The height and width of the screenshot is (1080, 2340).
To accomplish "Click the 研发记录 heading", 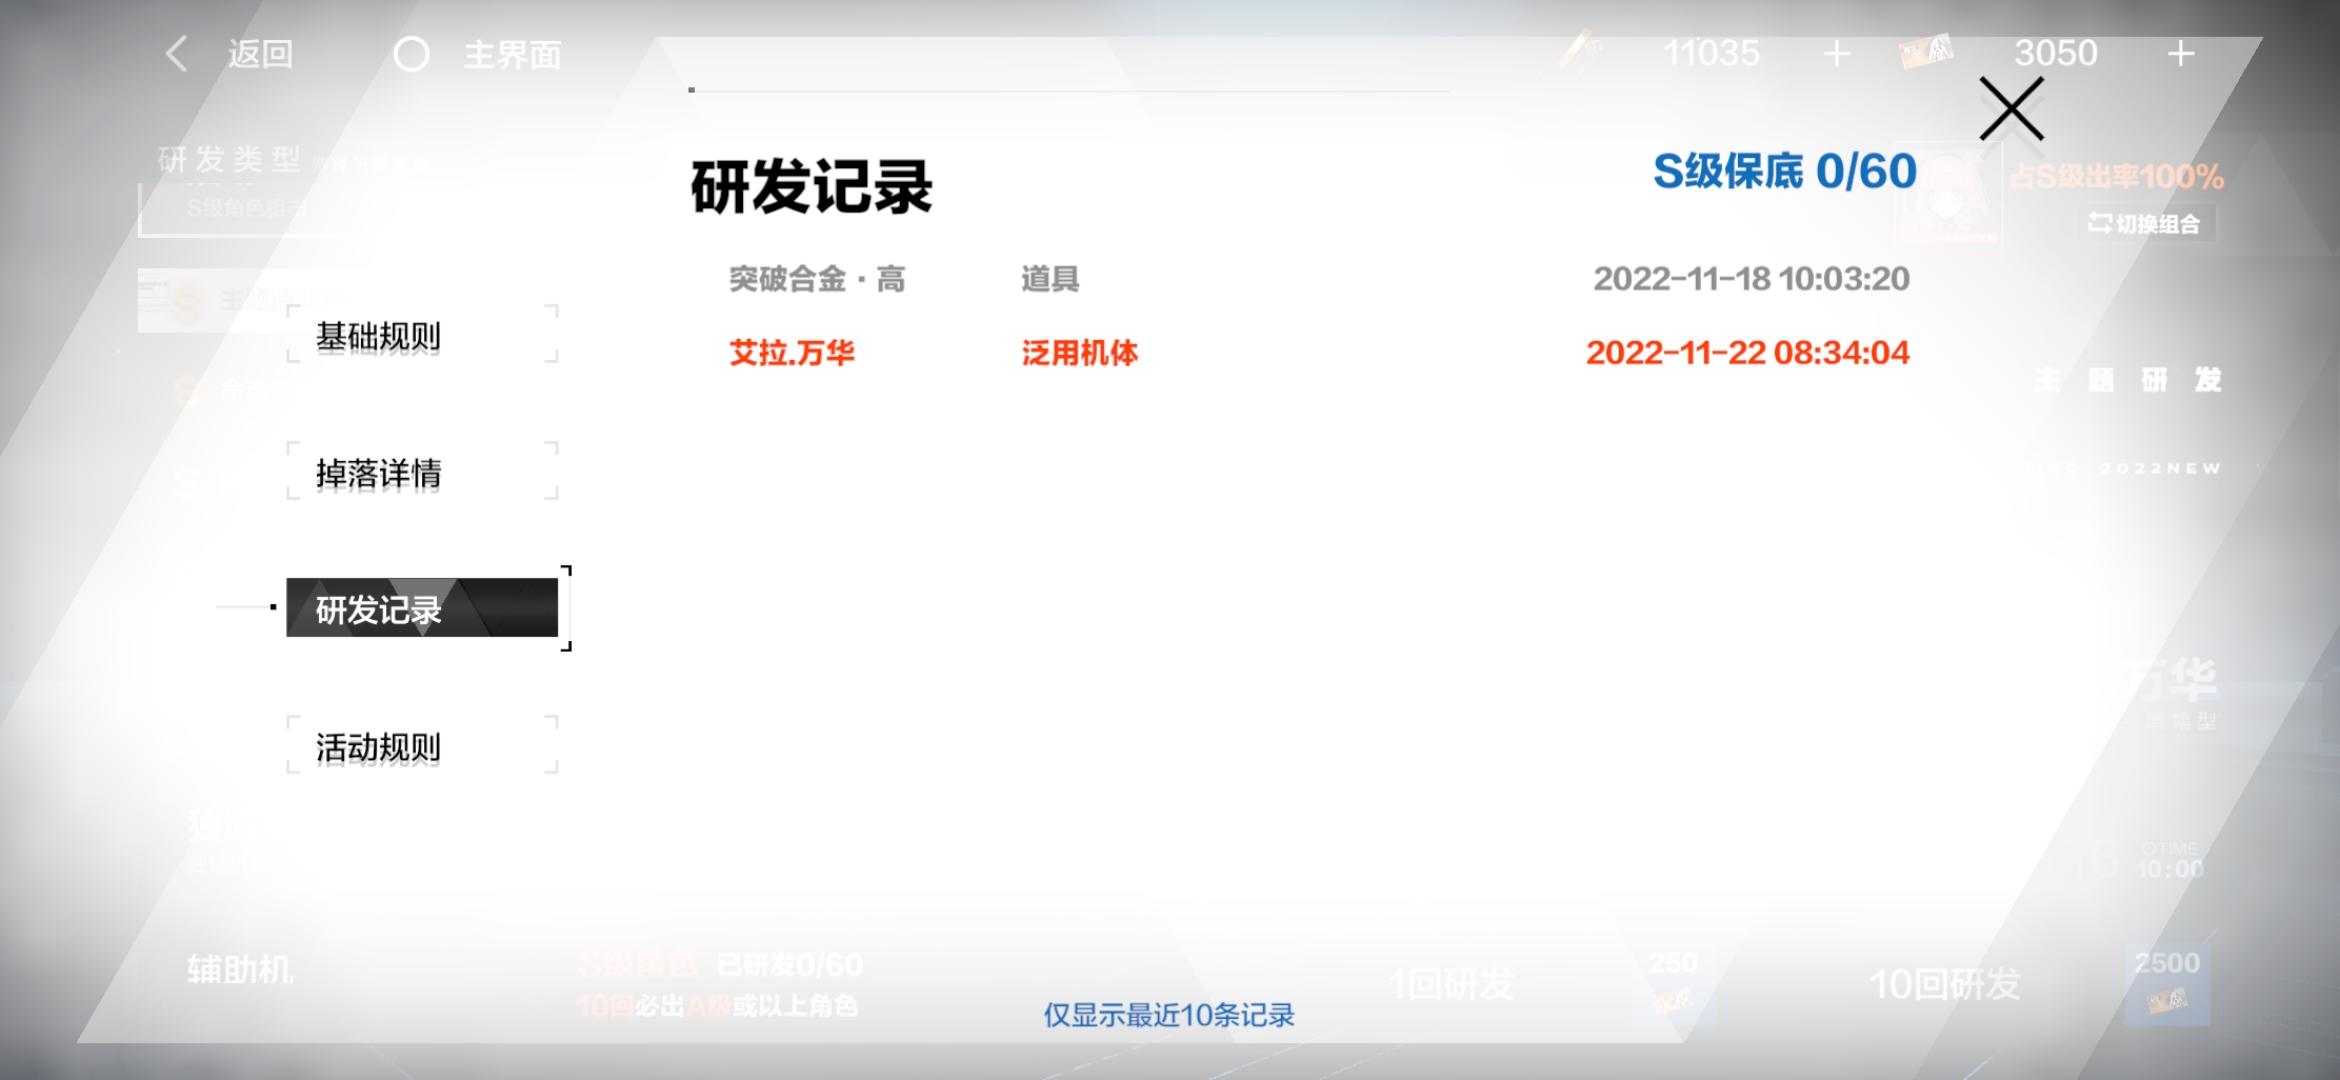I will (x=811, y=186).
